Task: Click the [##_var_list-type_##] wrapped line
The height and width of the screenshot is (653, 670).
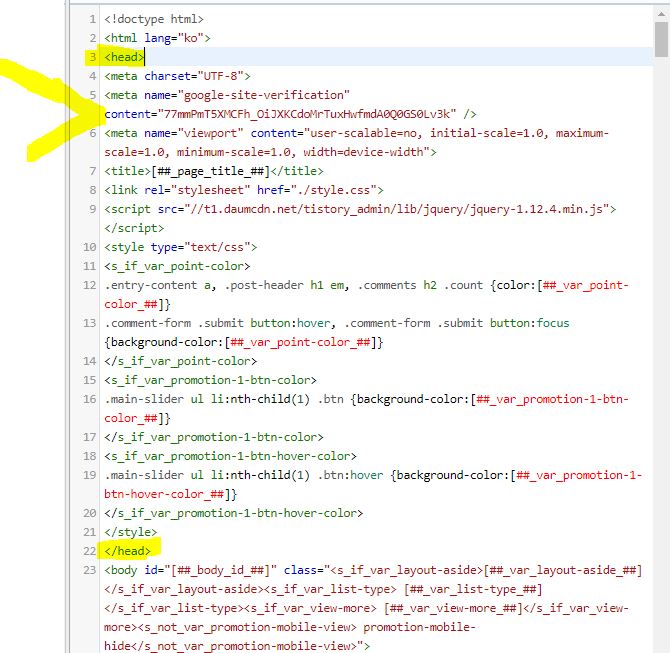Action: 323,589
